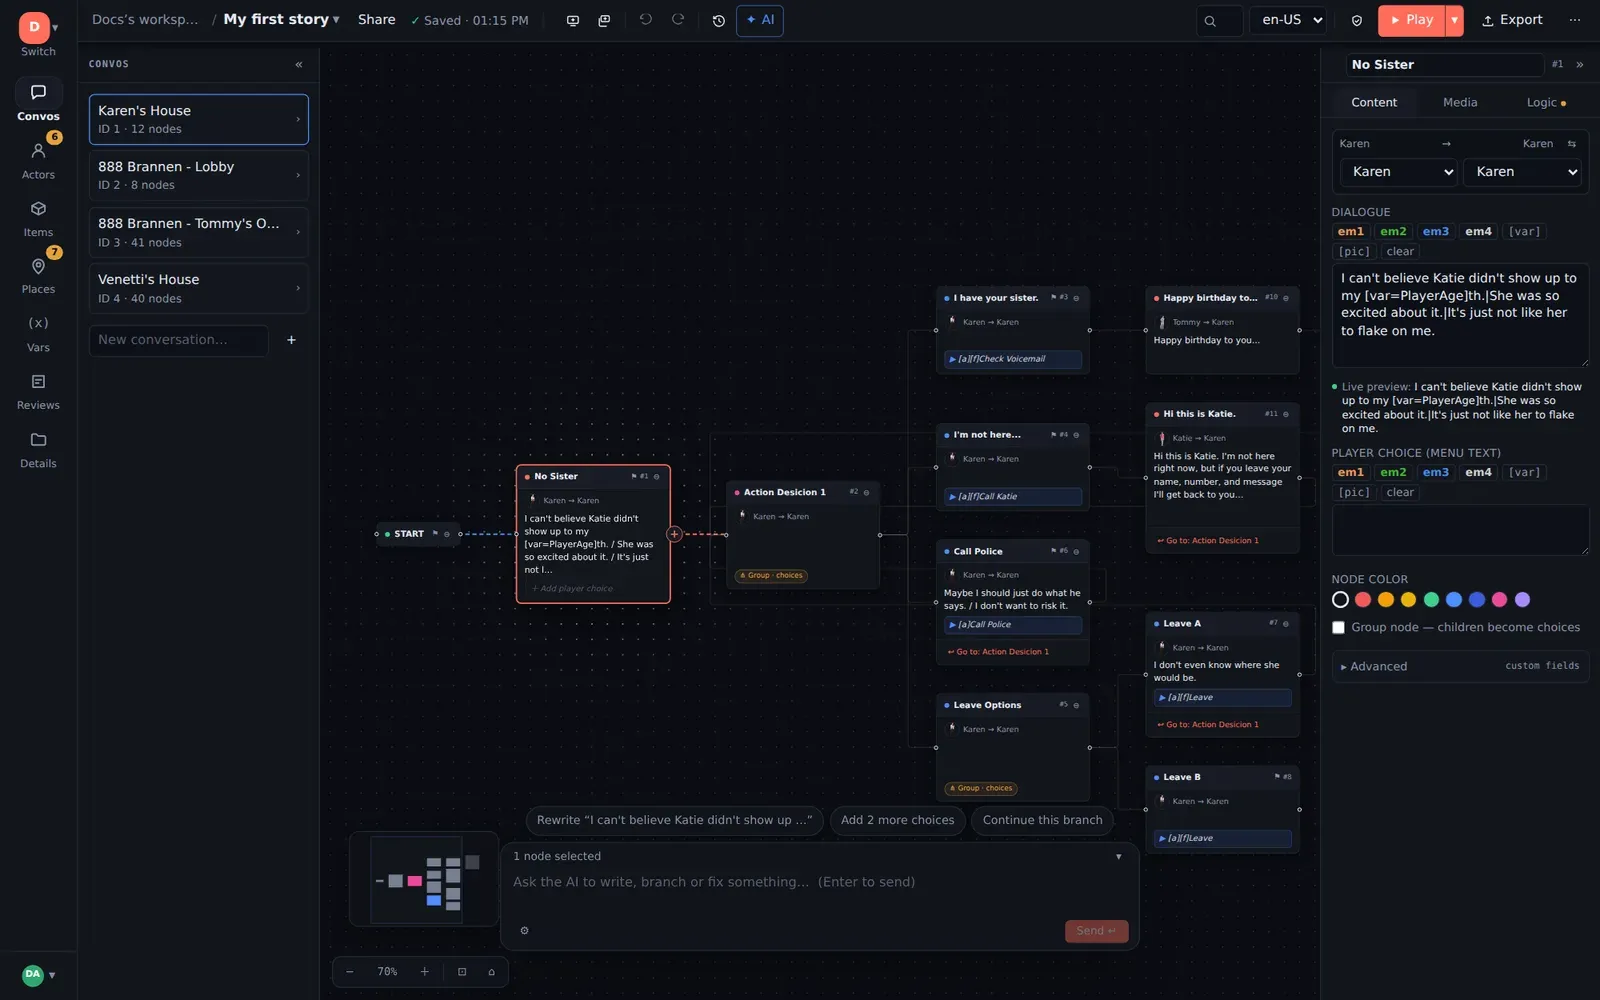The image size is (1600, 1000).
Task: Click the undo arrow icon
Action: 645,20
